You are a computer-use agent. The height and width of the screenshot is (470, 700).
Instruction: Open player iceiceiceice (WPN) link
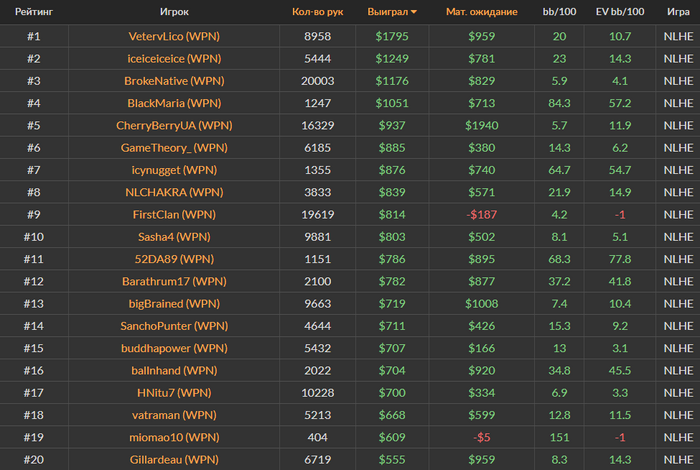(174, 58)
